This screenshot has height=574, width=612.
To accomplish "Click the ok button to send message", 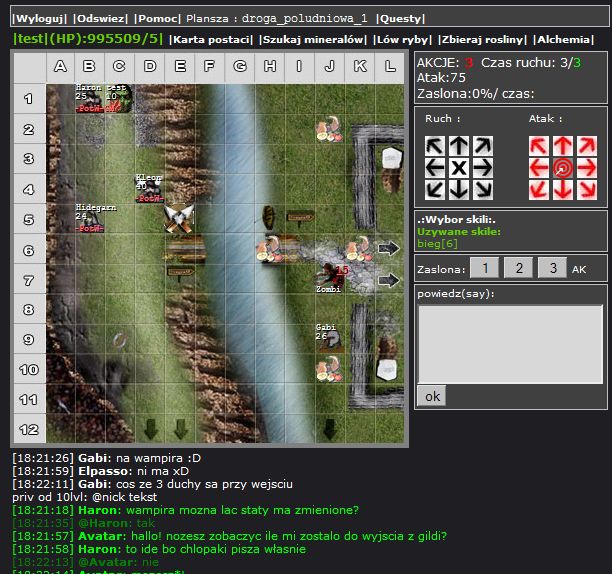I will (432, 396).
